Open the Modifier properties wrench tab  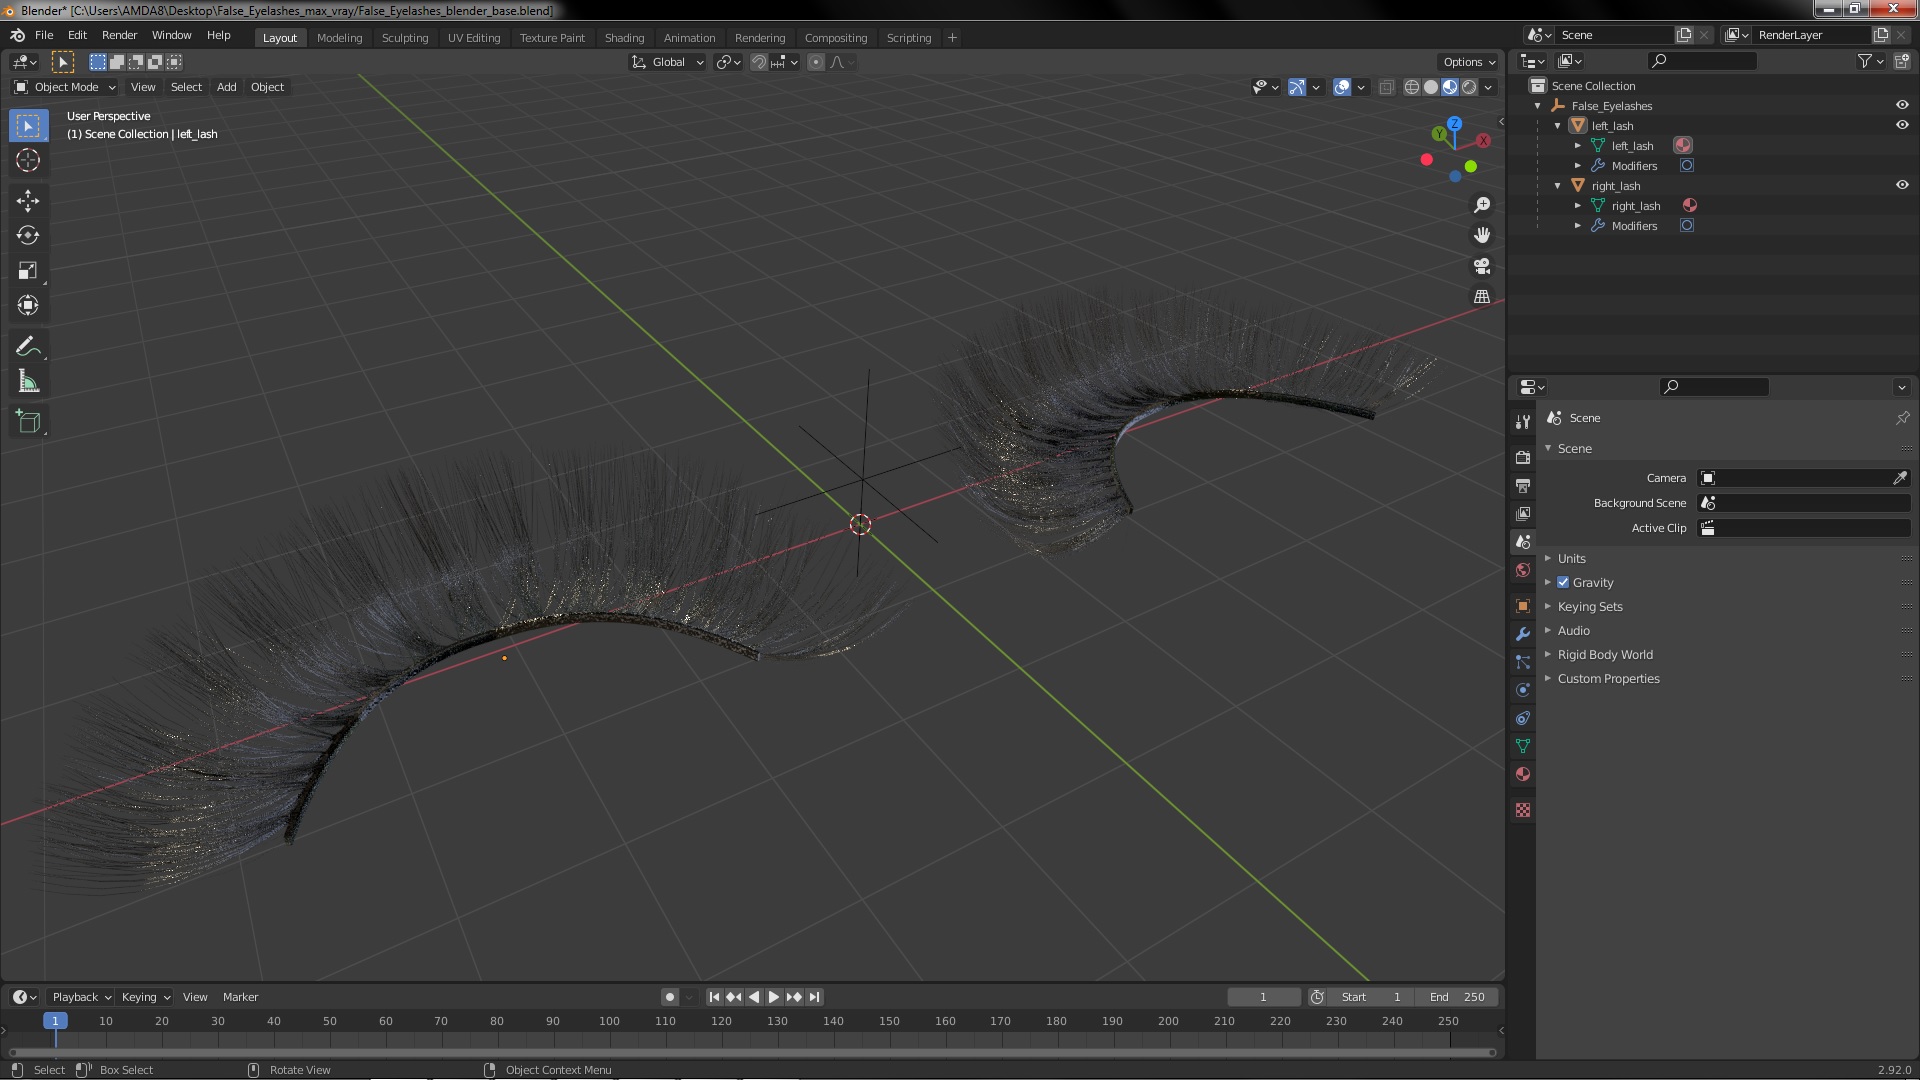1523,634
